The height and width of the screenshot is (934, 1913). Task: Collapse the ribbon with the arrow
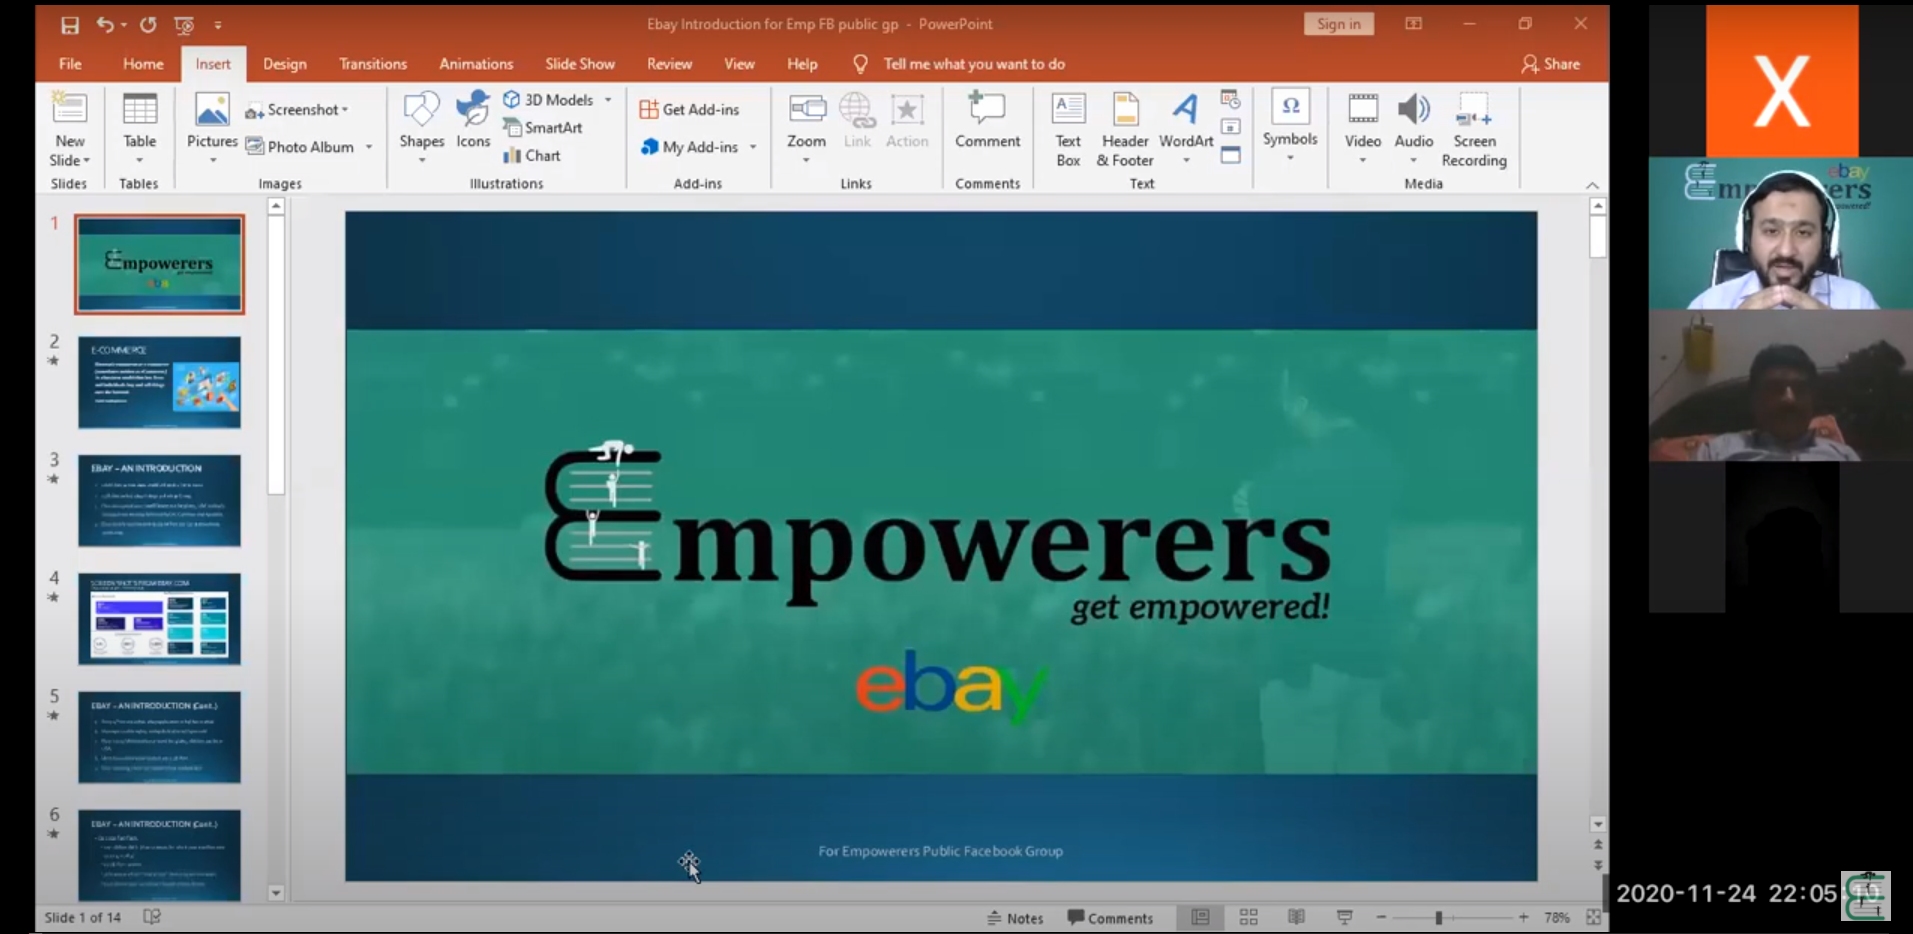coord(1592,185)
